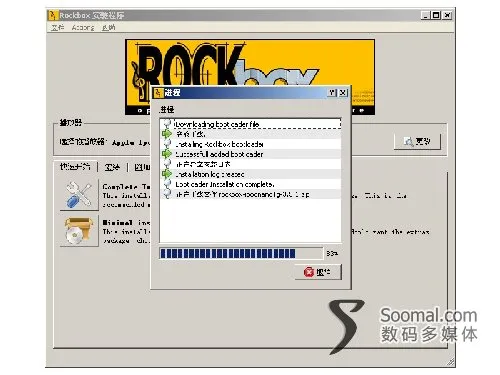This screenshot has width=500, height=375.
Task: Click the resize grip at the window corner
Action: click(x=451, y=363)
